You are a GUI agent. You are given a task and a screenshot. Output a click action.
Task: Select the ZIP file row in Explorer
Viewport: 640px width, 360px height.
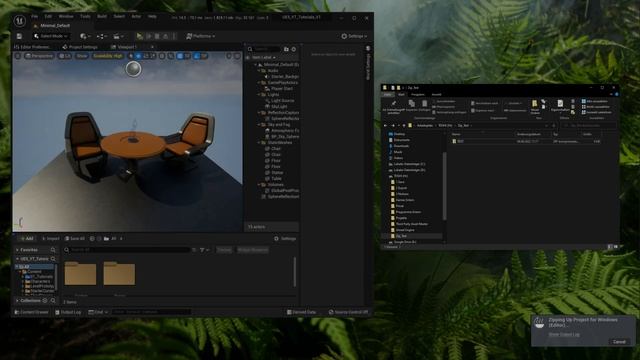526,141
